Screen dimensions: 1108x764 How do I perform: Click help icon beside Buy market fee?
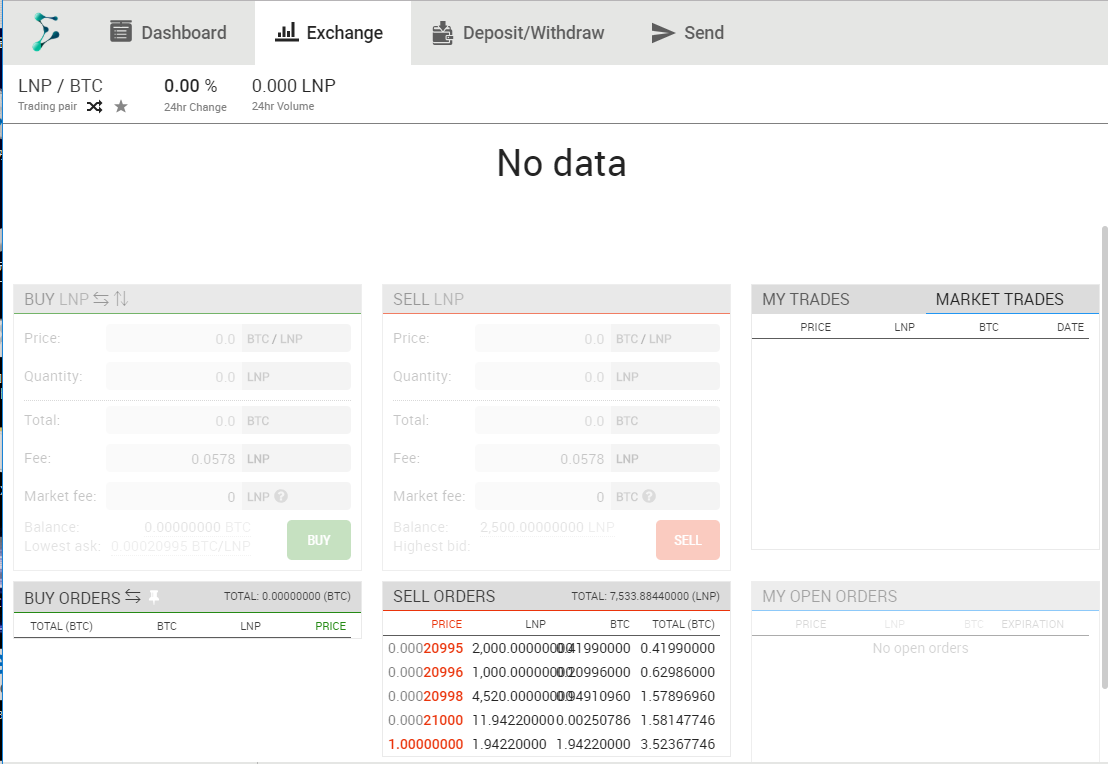tap(281, 496)
